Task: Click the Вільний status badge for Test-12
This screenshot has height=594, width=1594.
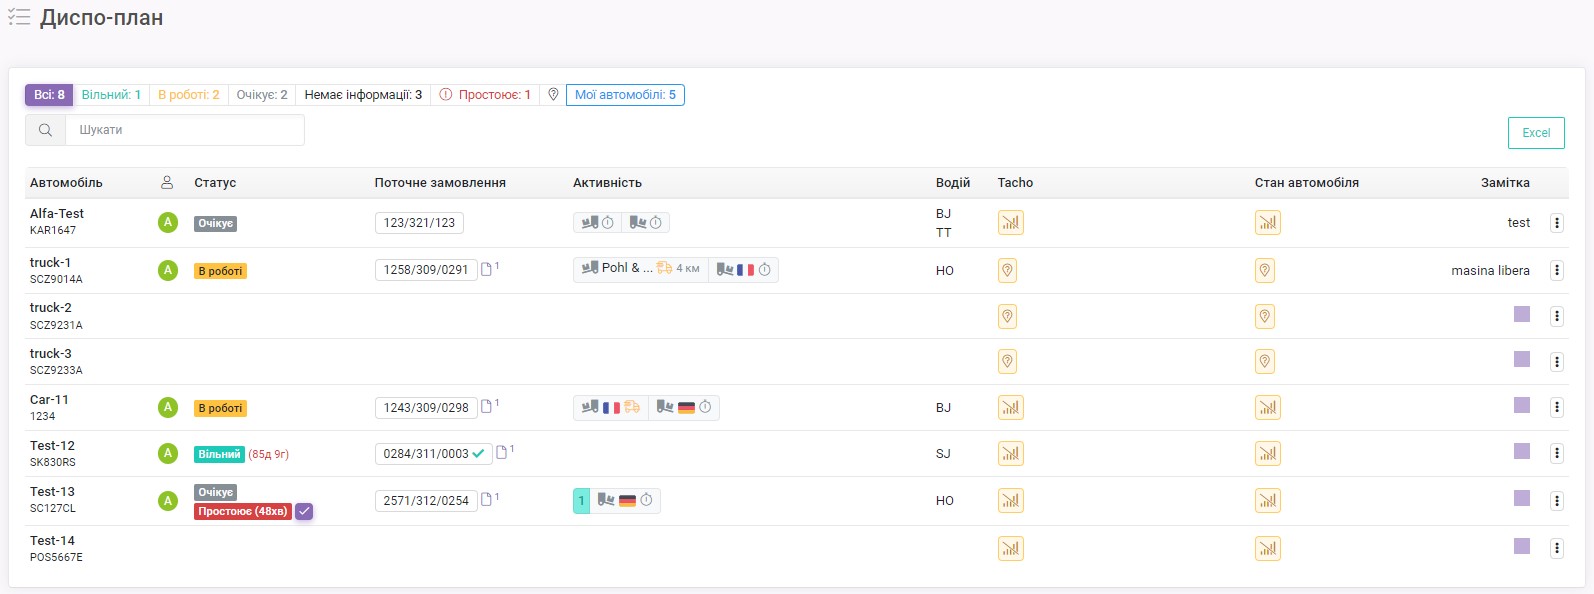Action: tap(219, 454)
